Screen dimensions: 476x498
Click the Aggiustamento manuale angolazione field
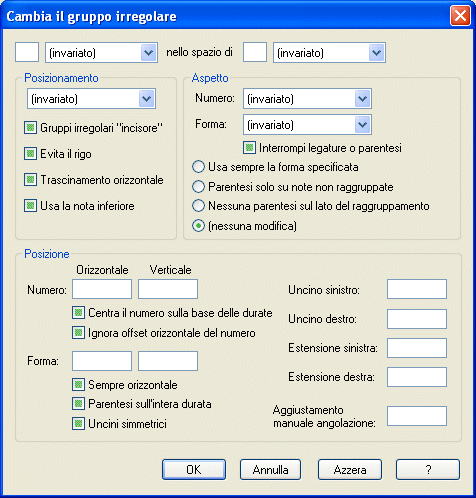click(x=417, y=416)
